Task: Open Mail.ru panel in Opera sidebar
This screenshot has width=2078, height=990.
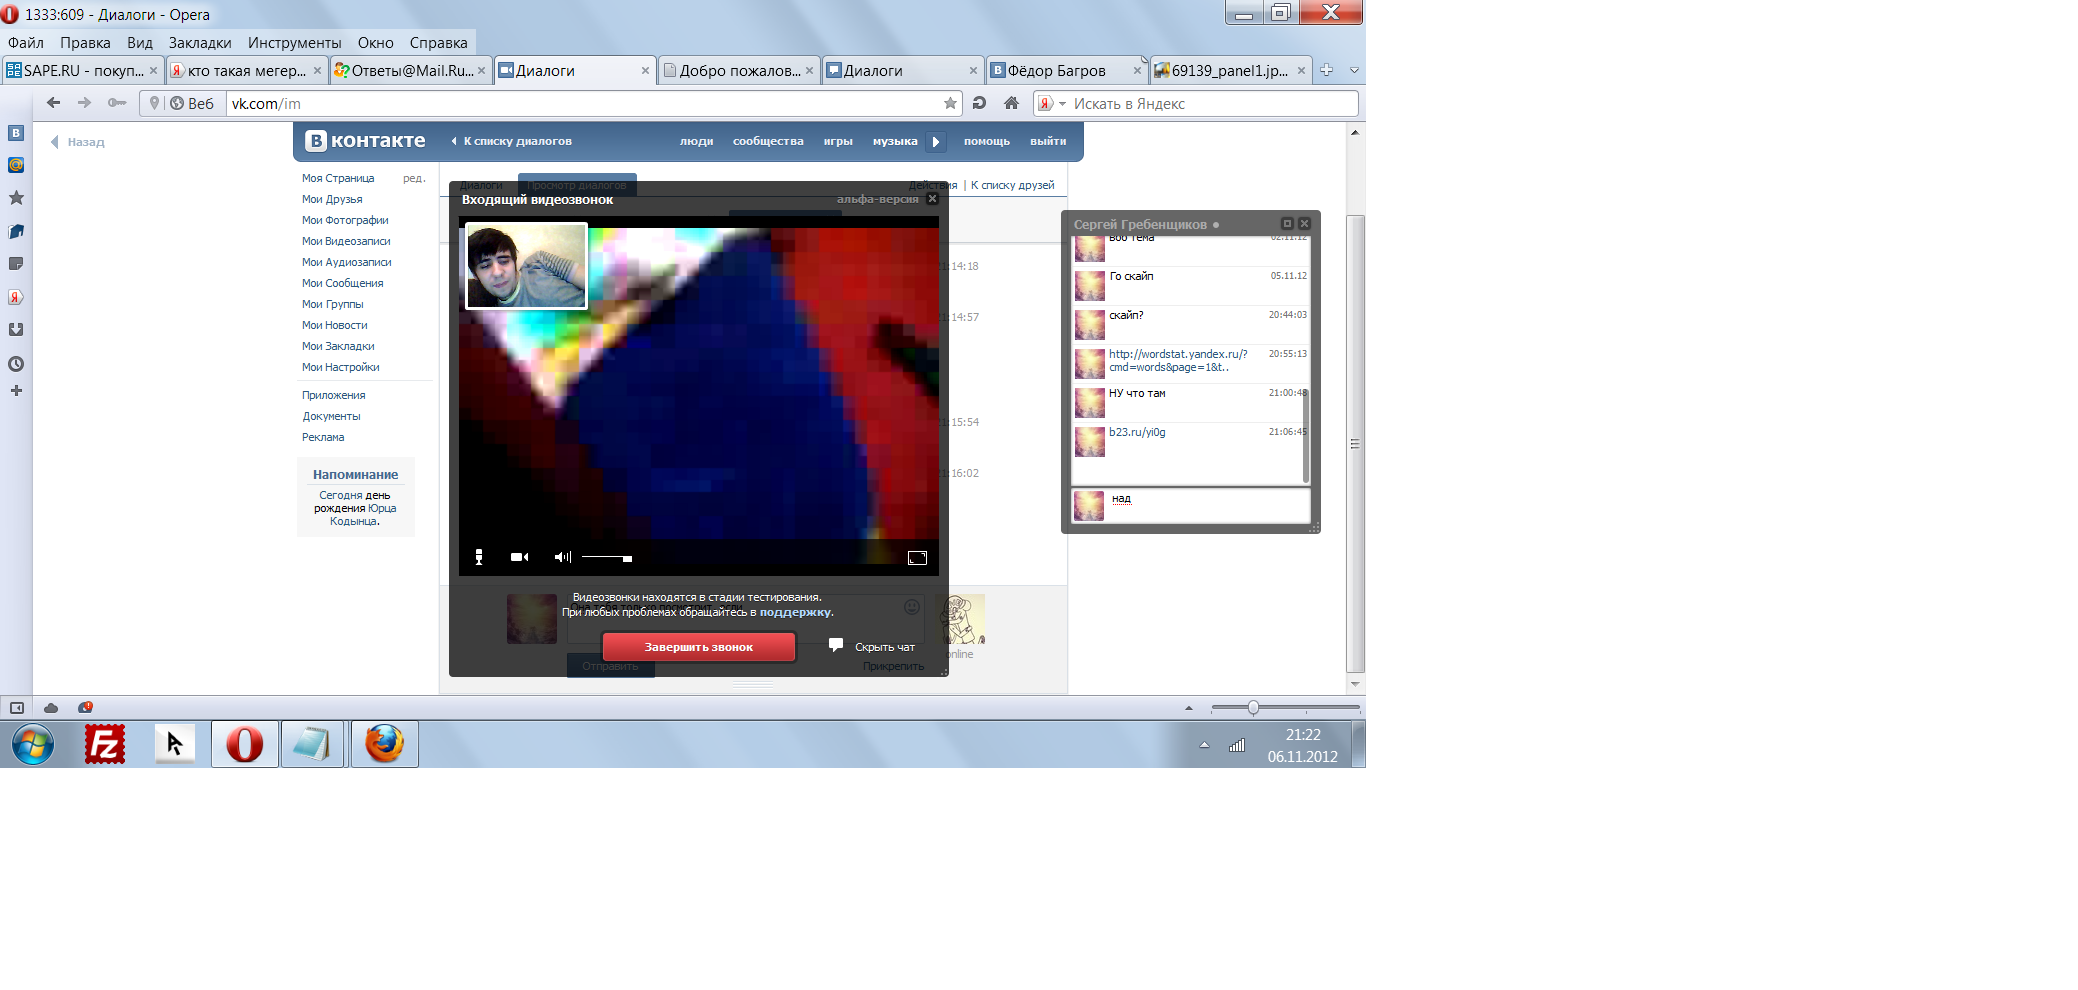Action: [16, 165]
